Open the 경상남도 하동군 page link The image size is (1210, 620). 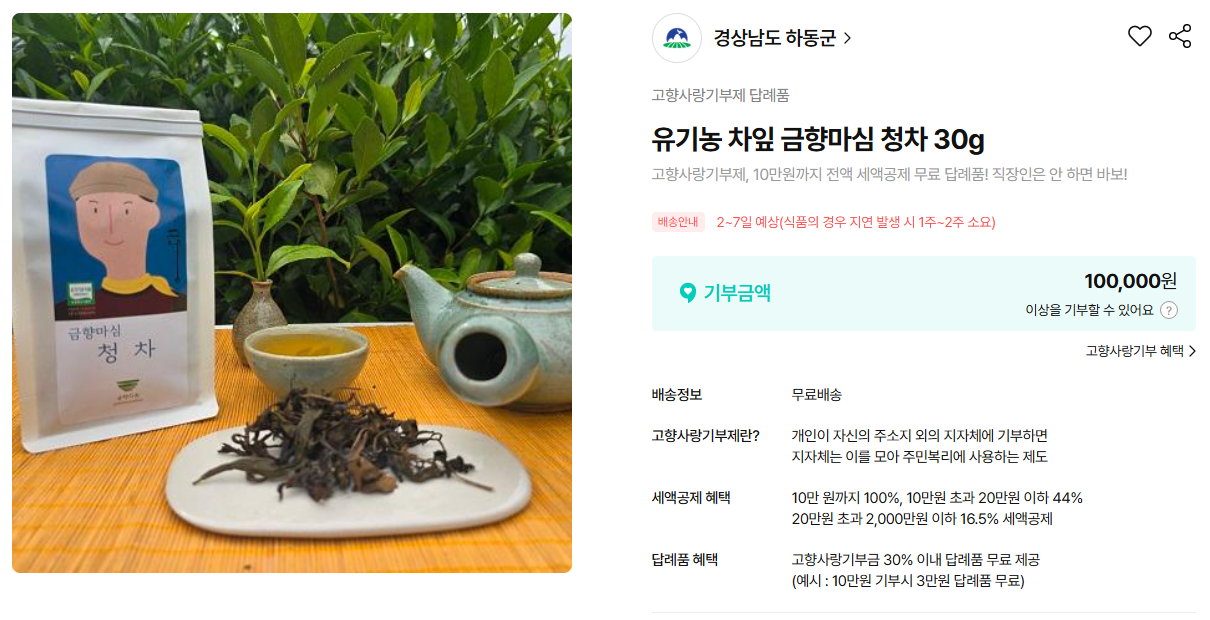775,38
